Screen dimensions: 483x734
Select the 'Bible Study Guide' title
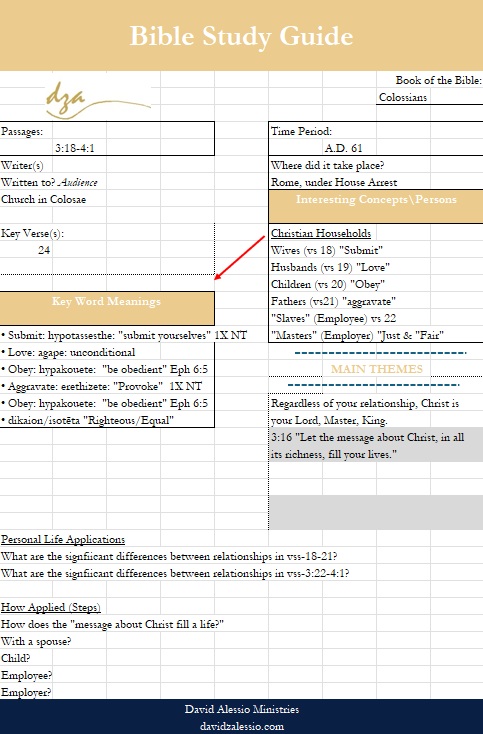(241, 36)
